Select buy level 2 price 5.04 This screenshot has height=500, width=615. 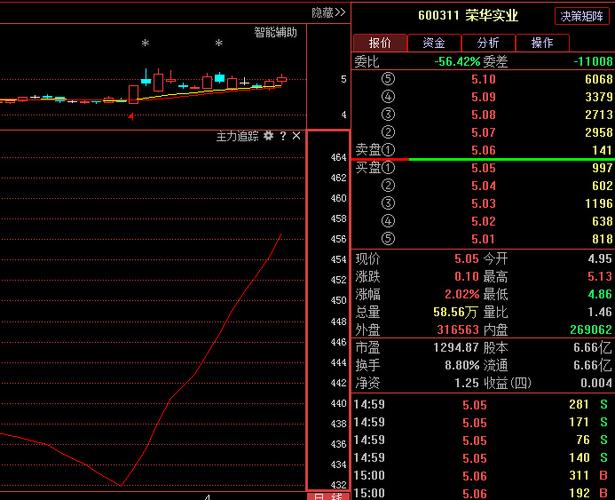coord(483,185)
